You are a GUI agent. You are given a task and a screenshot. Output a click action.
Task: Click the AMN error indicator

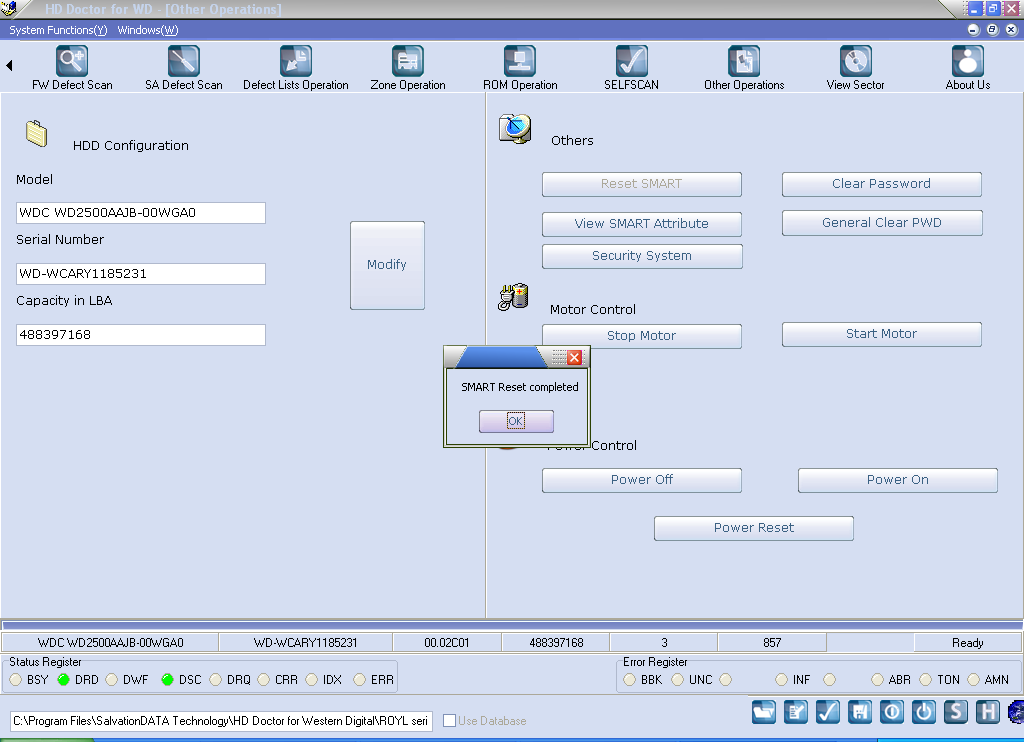973,680
